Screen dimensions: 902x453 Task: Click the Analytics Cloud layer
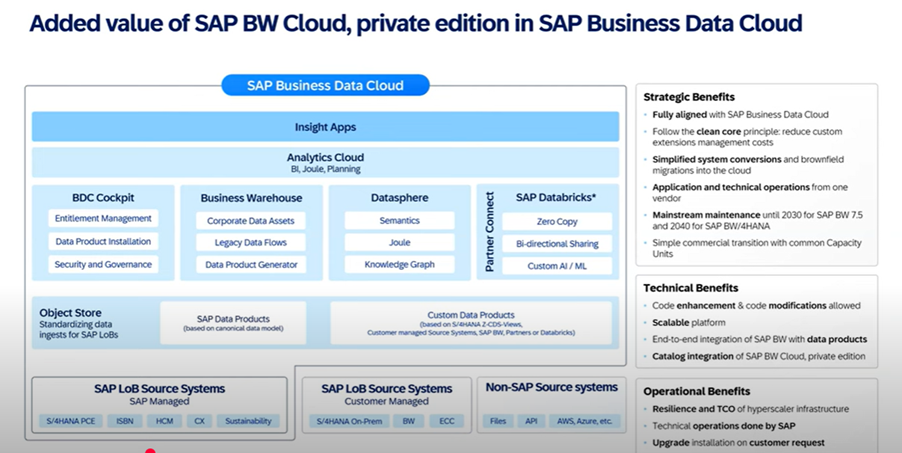pyautogui.click(x=325, y=162)
